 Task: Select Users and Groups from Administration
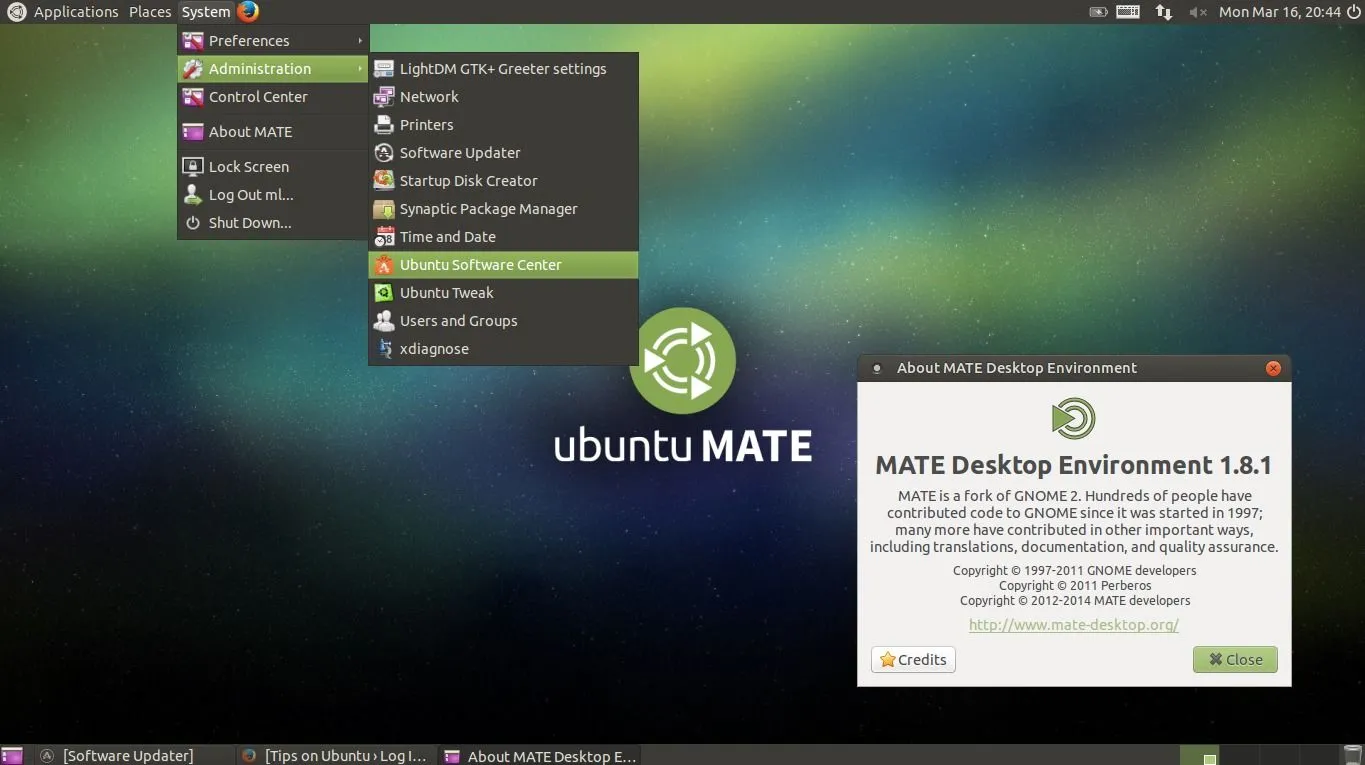(458, 320)
